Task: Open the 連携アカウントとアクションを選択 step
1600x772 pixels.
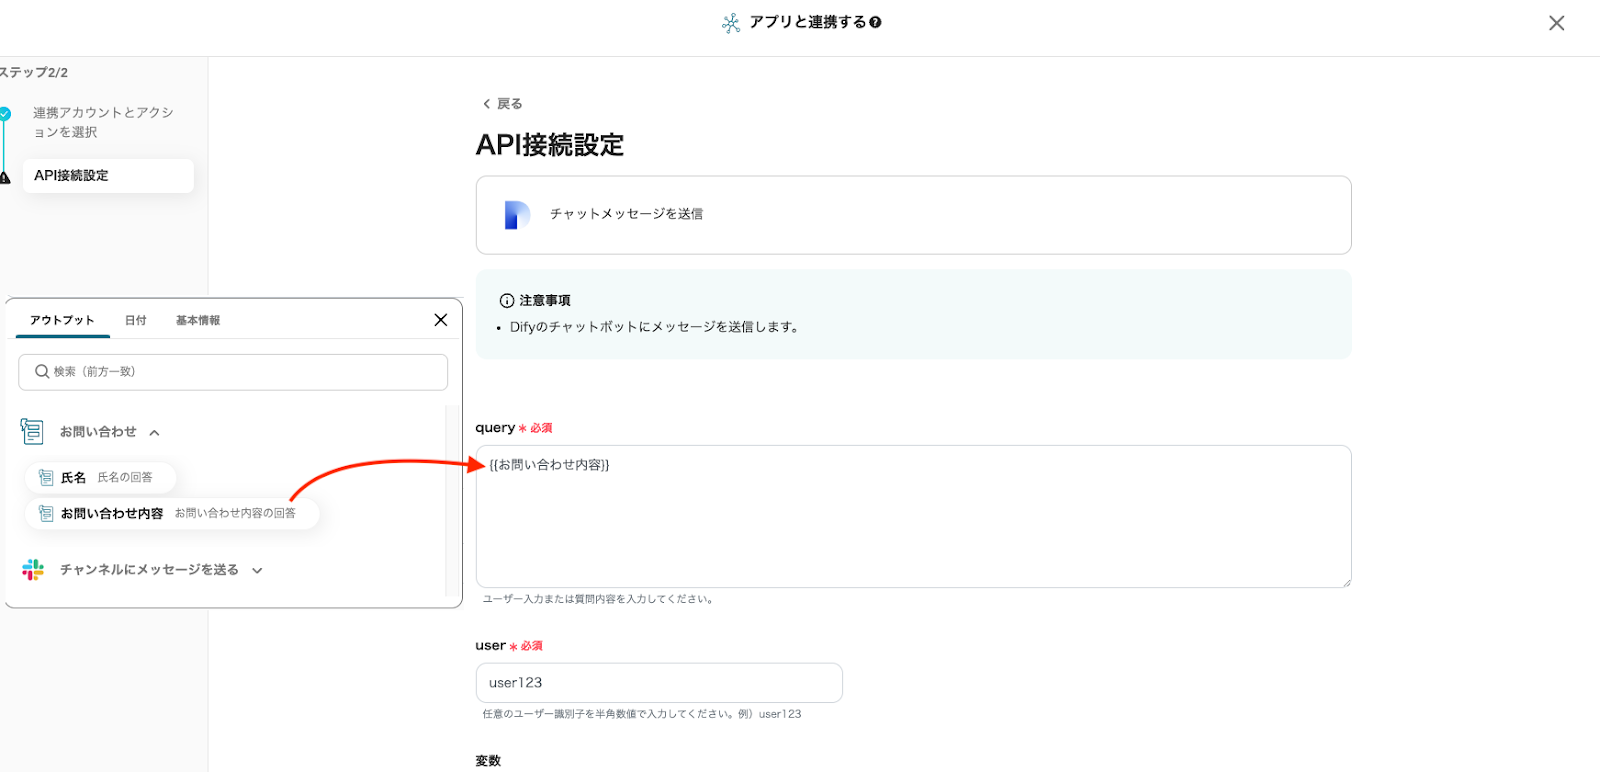Action: click(103, 122)
